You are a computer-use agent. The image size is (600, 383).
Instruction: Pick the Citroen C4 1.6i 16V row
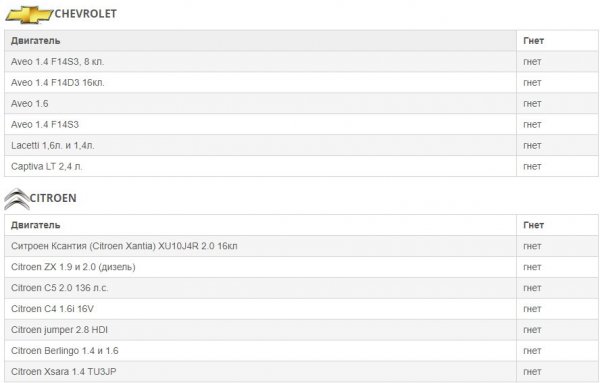click(301, 309)
